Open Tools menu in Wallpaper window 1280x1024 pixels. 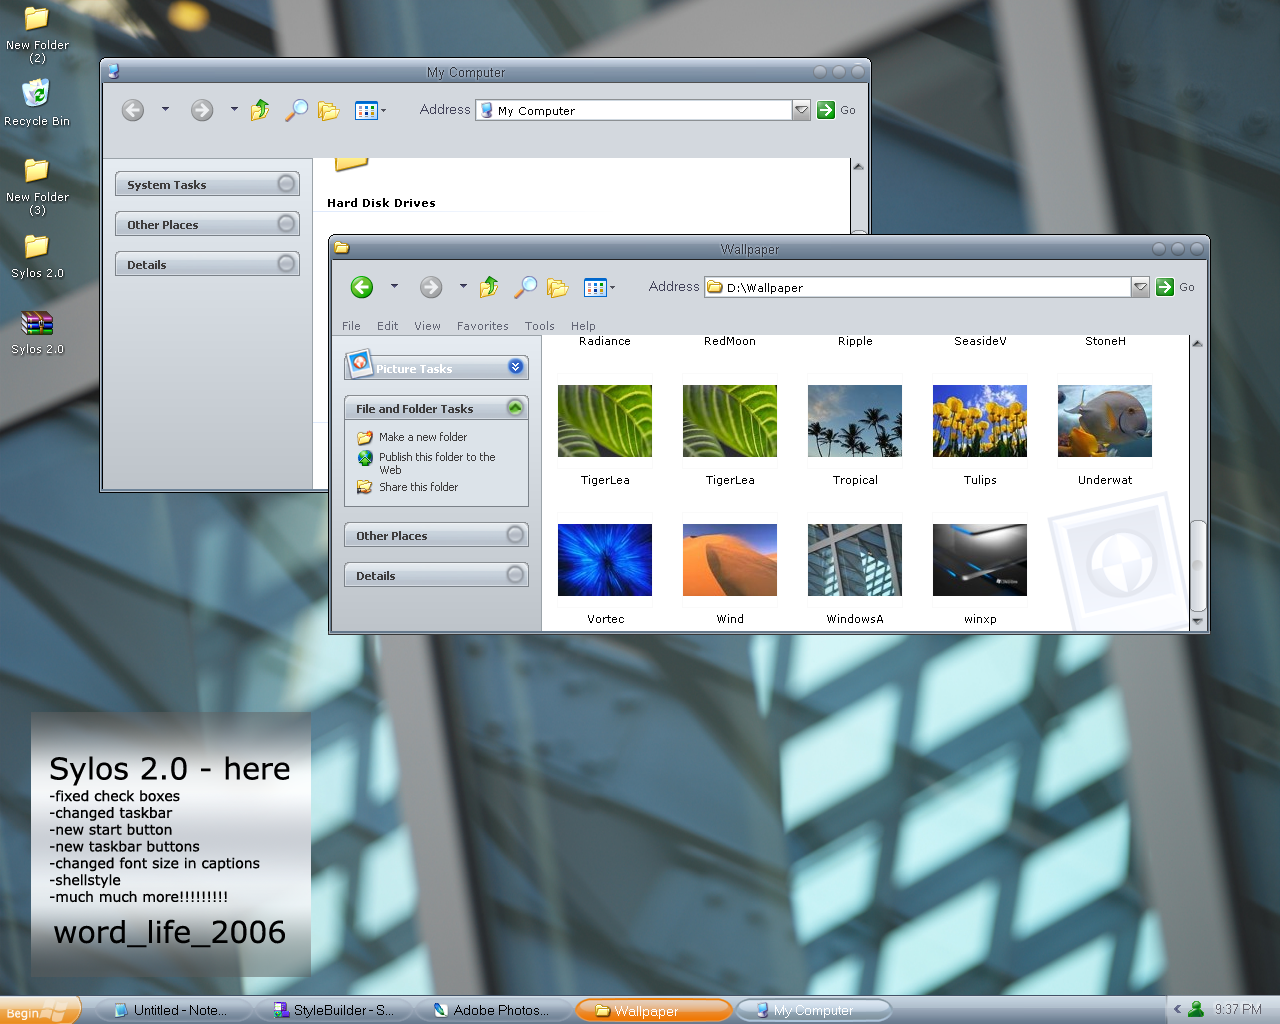540,326
